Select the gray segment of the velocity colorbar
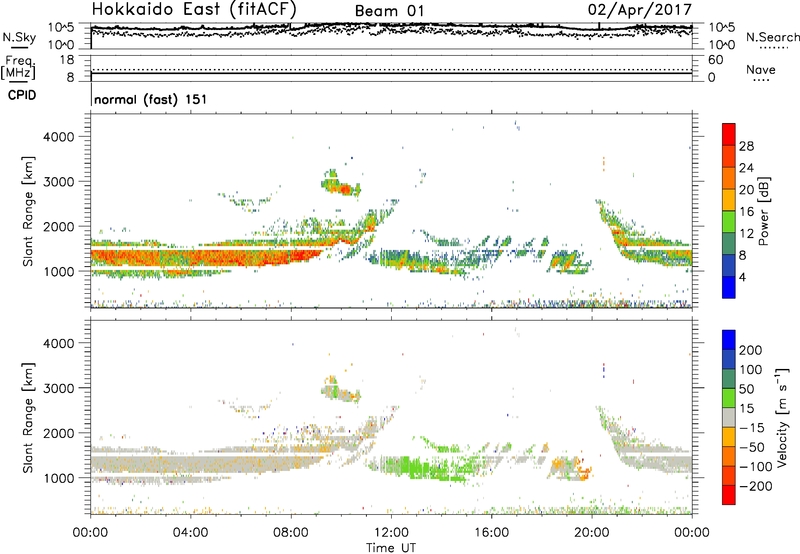 729,417
